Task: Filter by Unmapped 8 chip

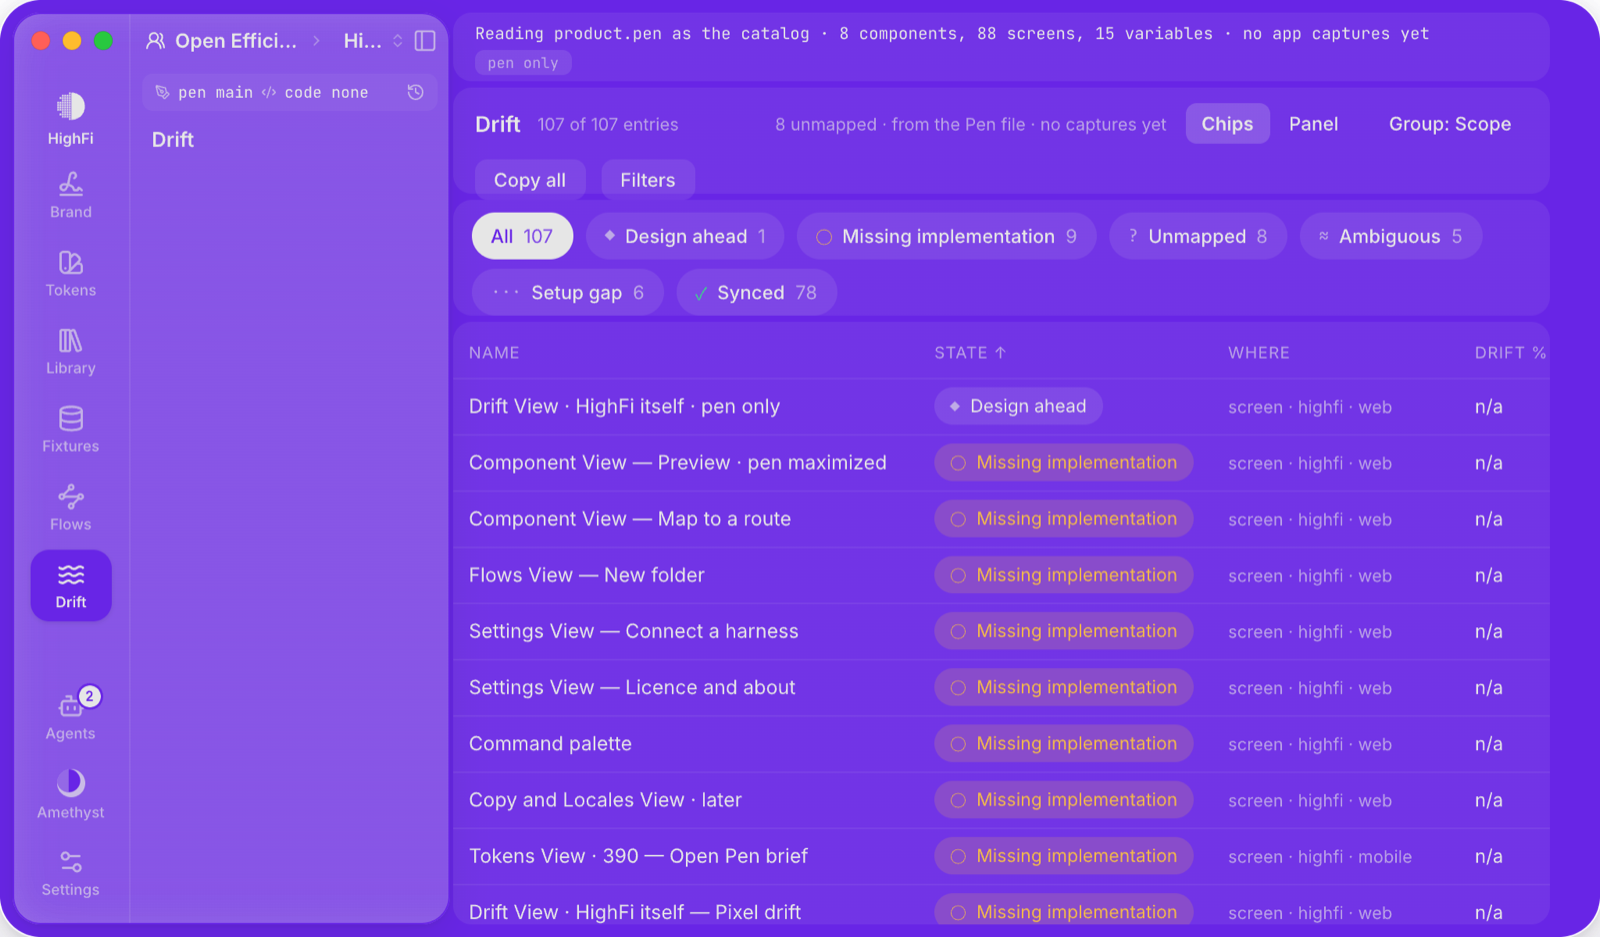Action: click(x=1198, y=236)
